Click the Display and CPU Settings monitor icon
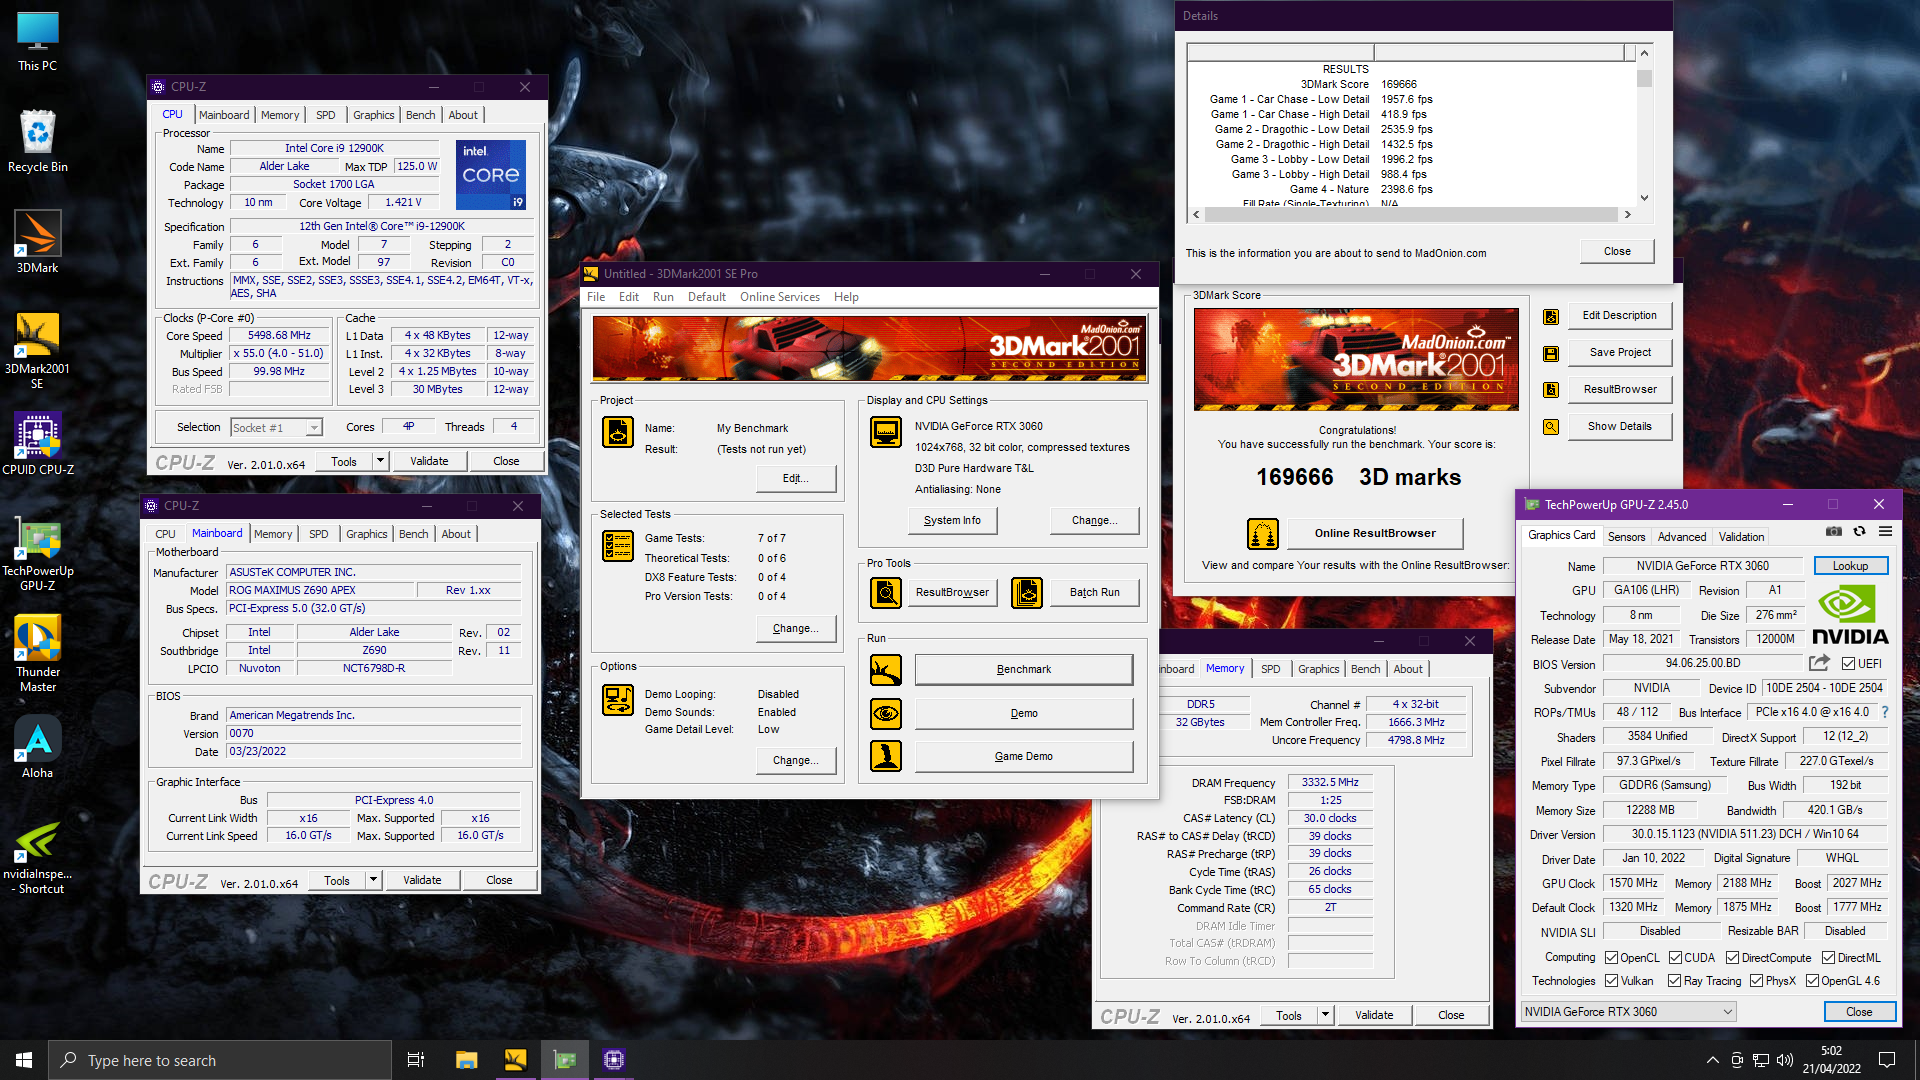The height and width of the screenshot is (1080, 1920). point(886,432)
